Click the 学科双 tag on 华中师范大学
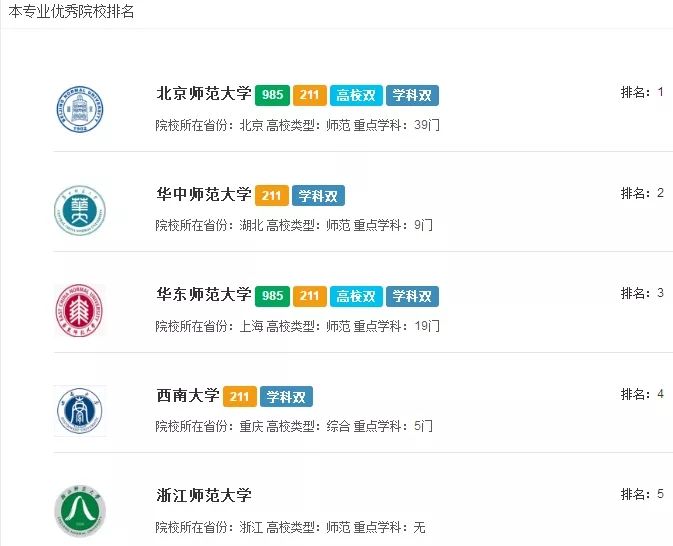Viewport: 673px width, 546px height. pyautogui.click(x=318, y=196)
